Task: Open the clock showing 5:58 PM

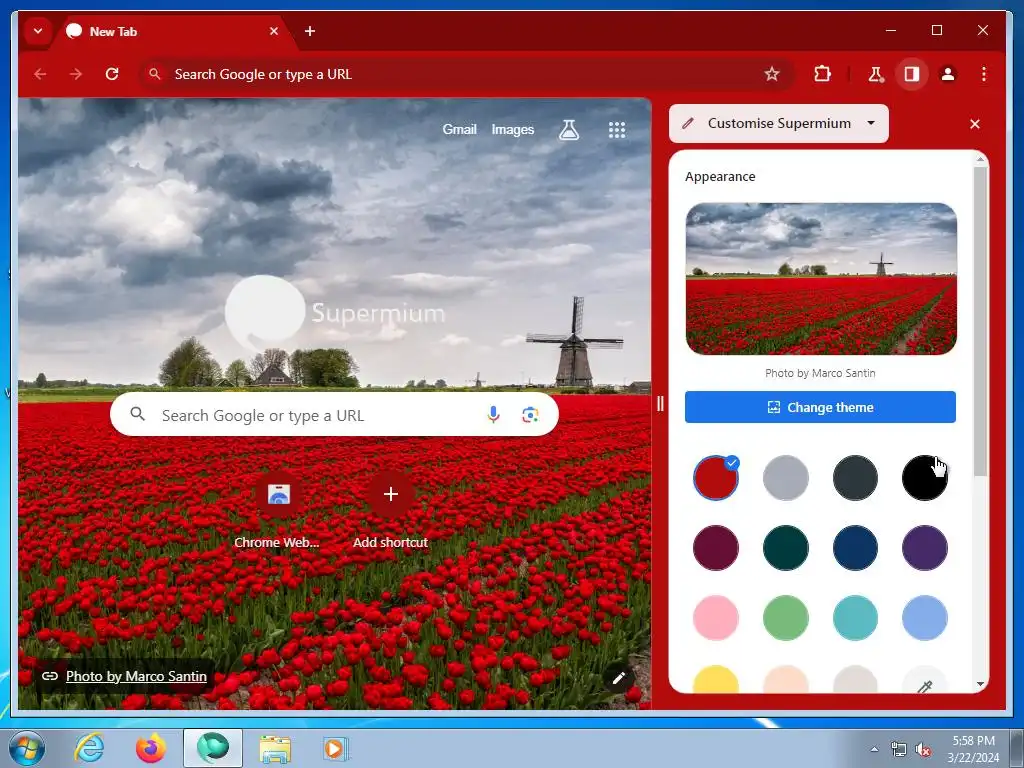Action: click(973, 749)
